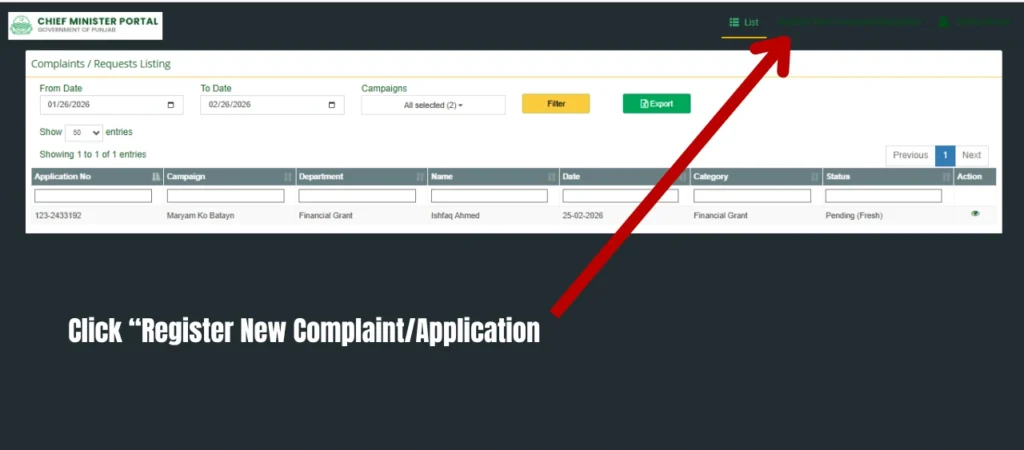Expand the Campaigns 'All selected (2)' dropdown

pyautogui.click(x=433, y=105)
